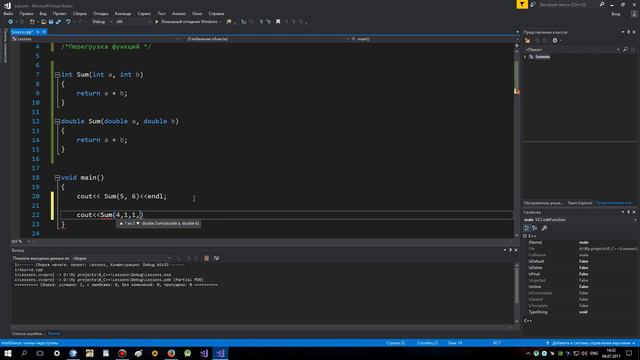
Task: Click Property Pages wrench icon
Action: click(x=544, y=228)
